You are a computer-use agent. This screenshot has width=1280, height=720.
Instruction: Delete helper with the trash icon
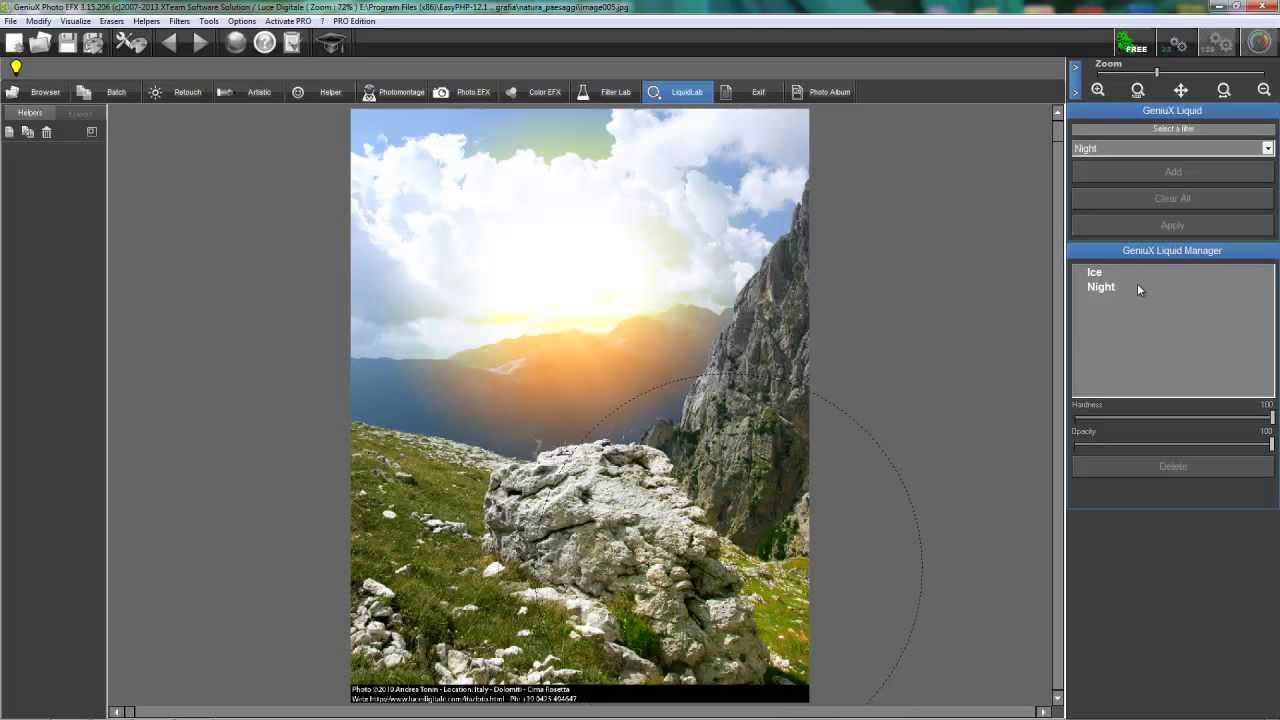(46, 132)
